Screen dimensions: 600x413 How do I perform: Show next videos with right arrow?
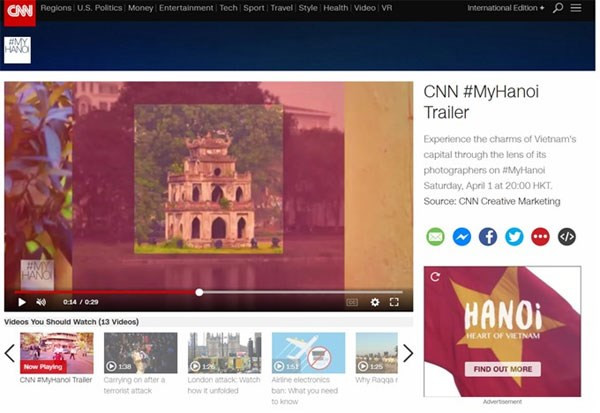[x=407, y=353]
